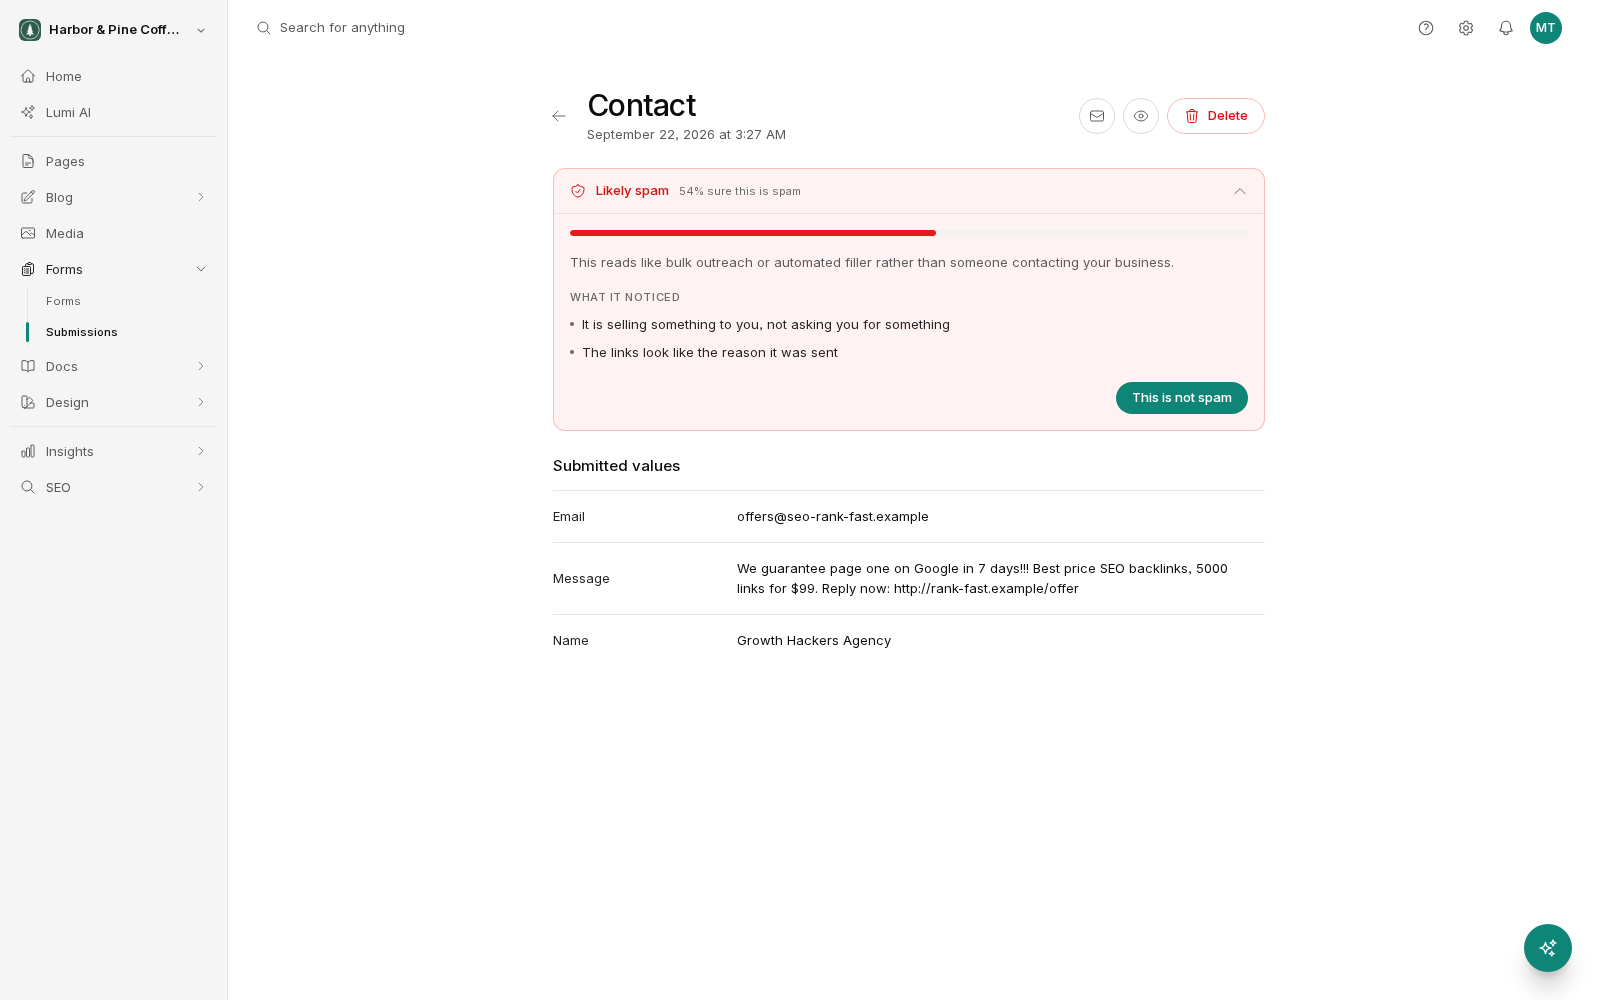The width and height of the screenshot is (1600, 1000).
Task: Delete this submission
Action: pyautogui.click(x=1216, y=116)
